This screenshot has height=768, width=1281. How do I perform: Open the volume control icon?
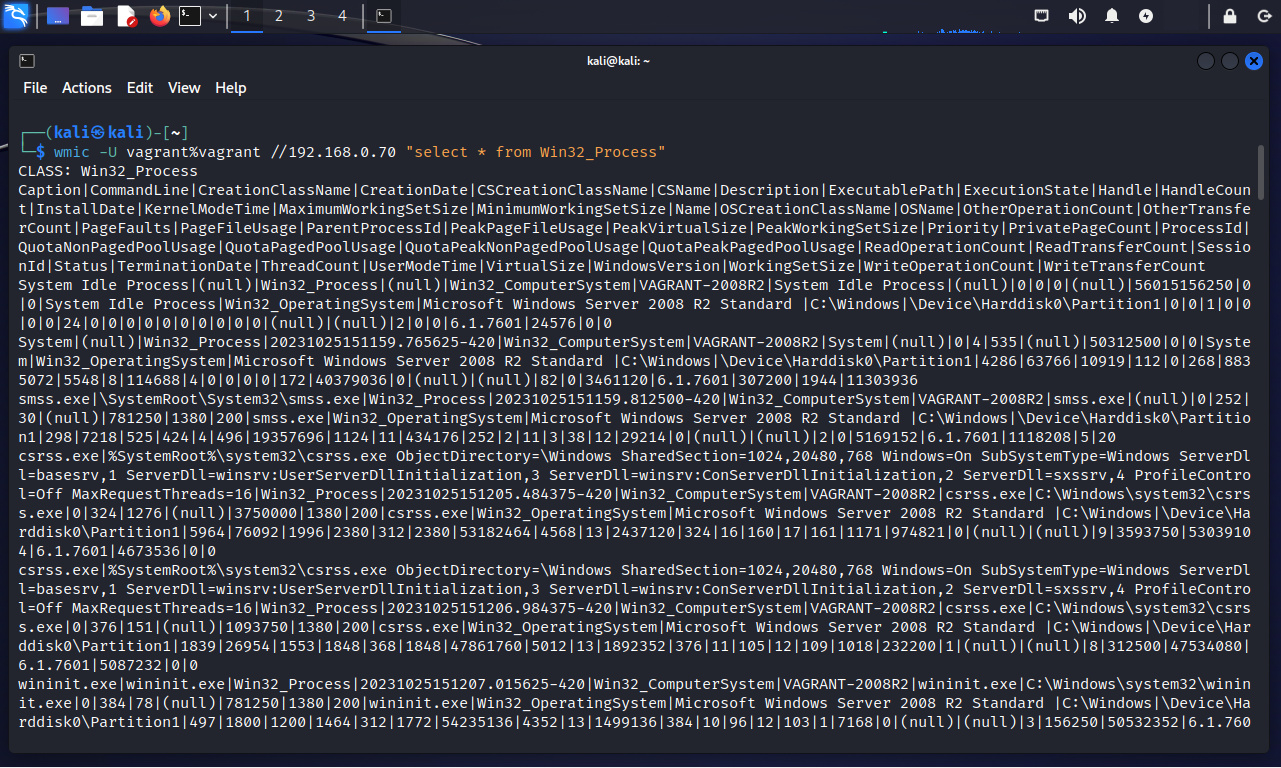pos(1077,16)
